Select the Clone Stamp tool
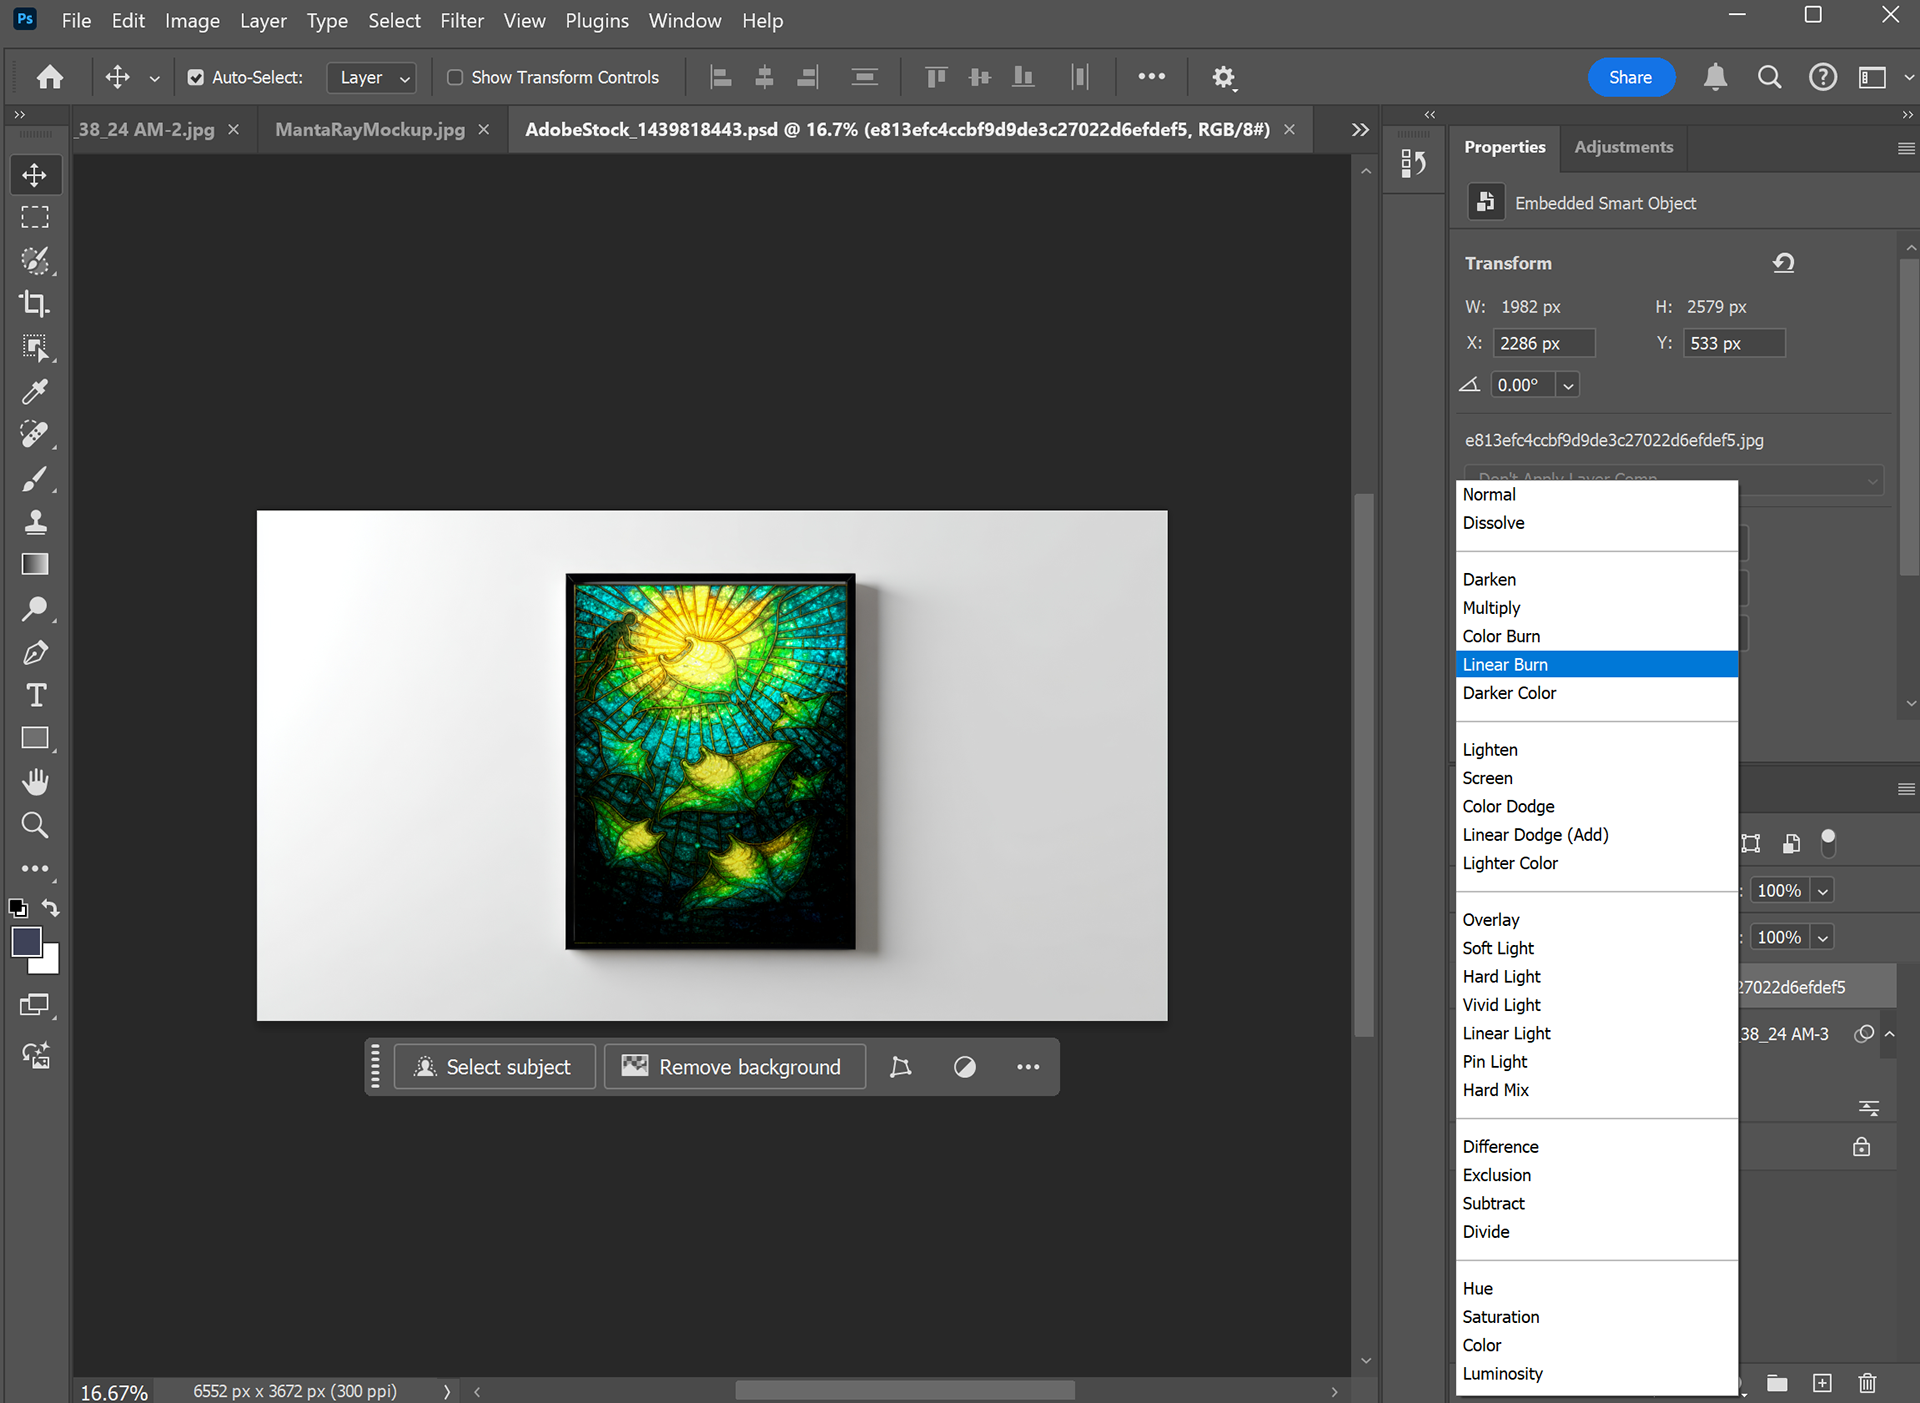The width and height of the screenshot is (1920, 1403). [35, 521]
